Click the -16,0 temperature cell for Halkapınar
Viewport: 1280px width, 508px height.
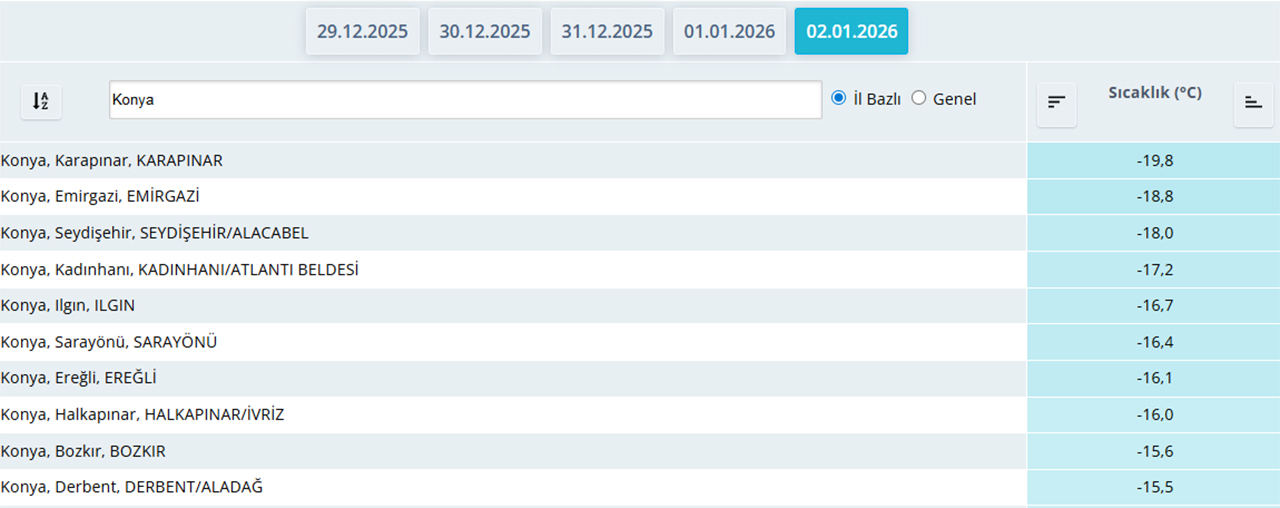pyautogui.click(x=1154, y=414)
